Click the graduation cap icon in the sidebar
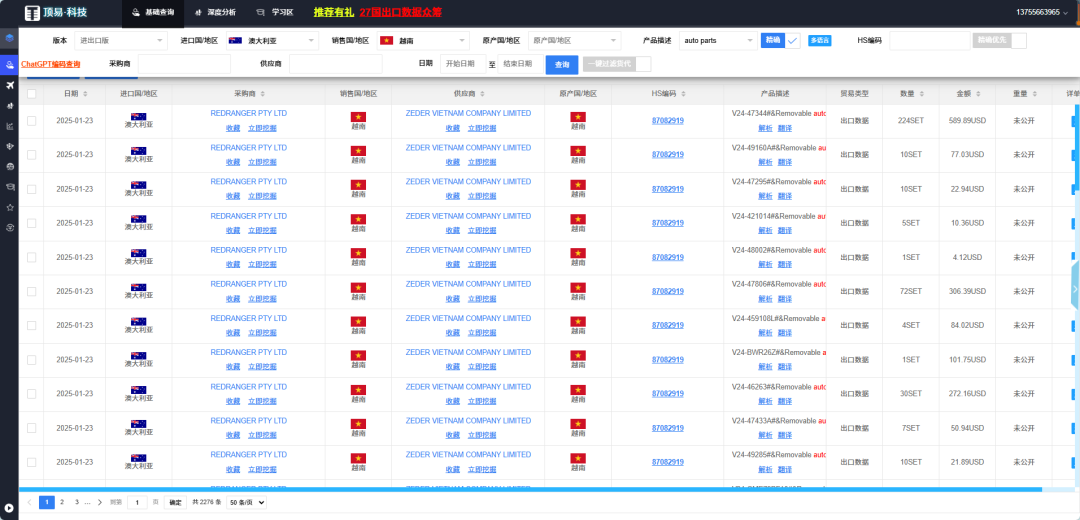The height and width of the screenshot is (520, 1080). tap(10, 187)
